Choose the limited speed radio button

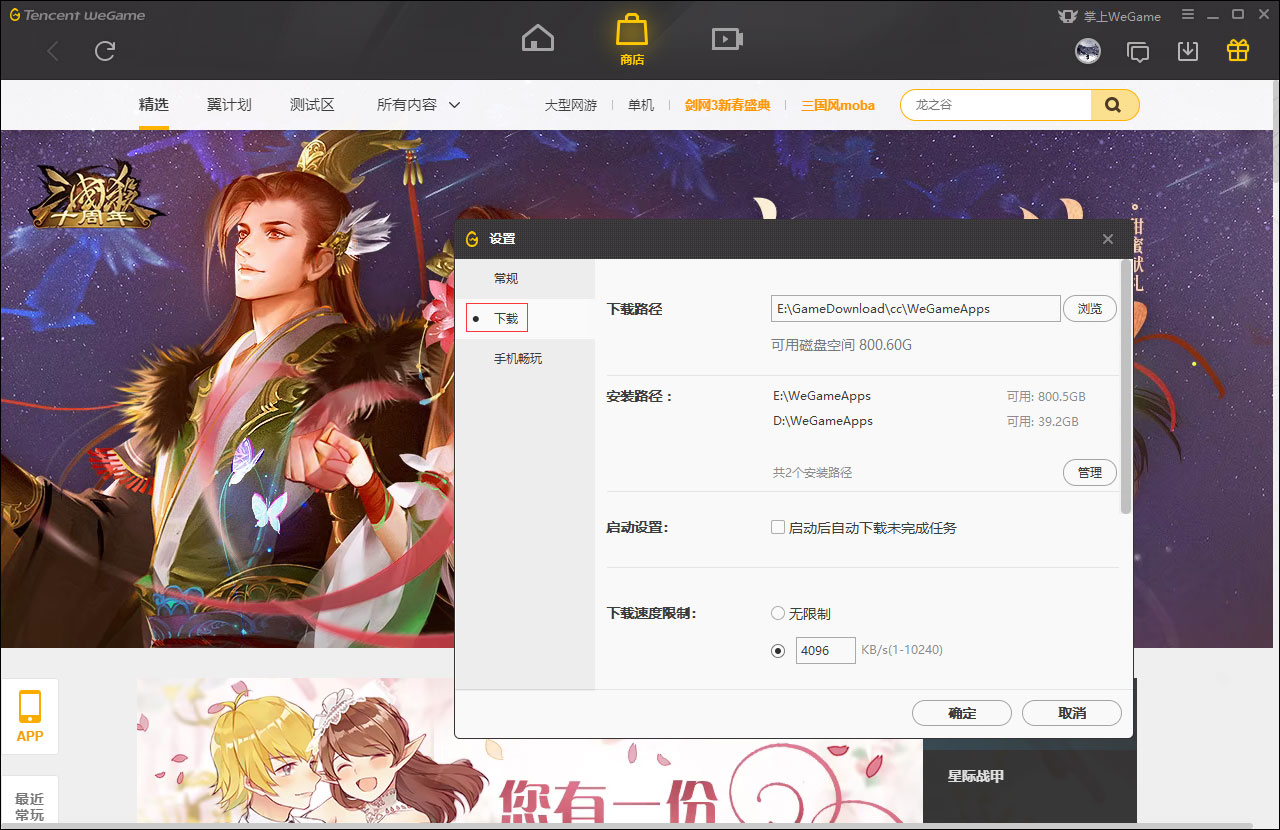(x=777, y=650)
